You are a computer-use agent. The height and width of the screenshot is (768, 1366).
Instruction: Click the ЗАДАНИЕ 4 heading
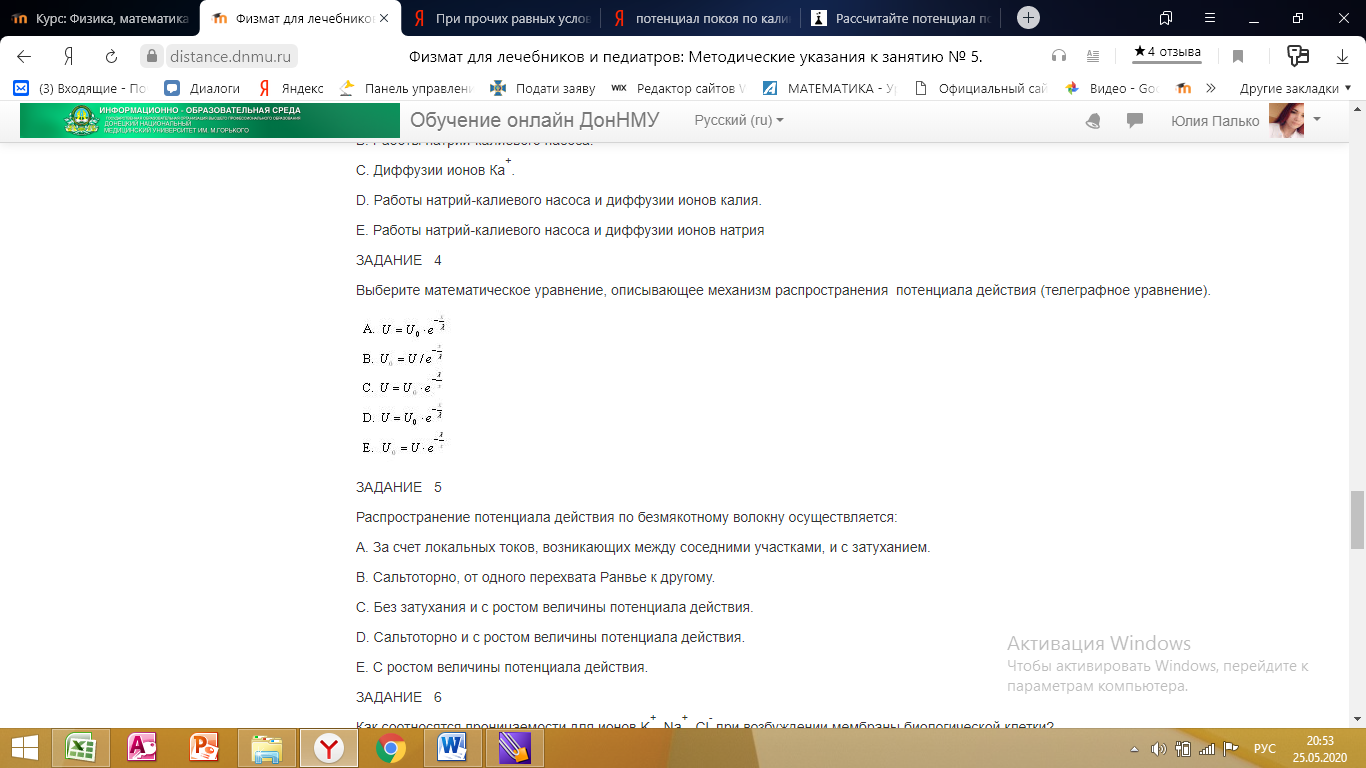[x=399, y=260]
